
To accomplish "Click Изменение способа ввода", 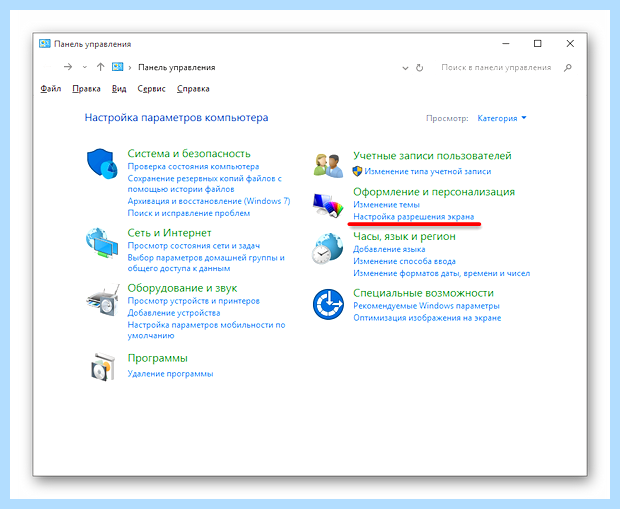I will [404, 261].
